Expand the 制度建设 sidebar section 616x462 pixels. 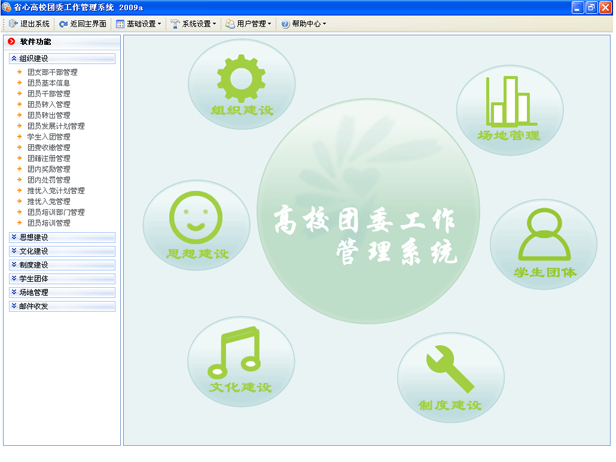click(x=61, y=265)
